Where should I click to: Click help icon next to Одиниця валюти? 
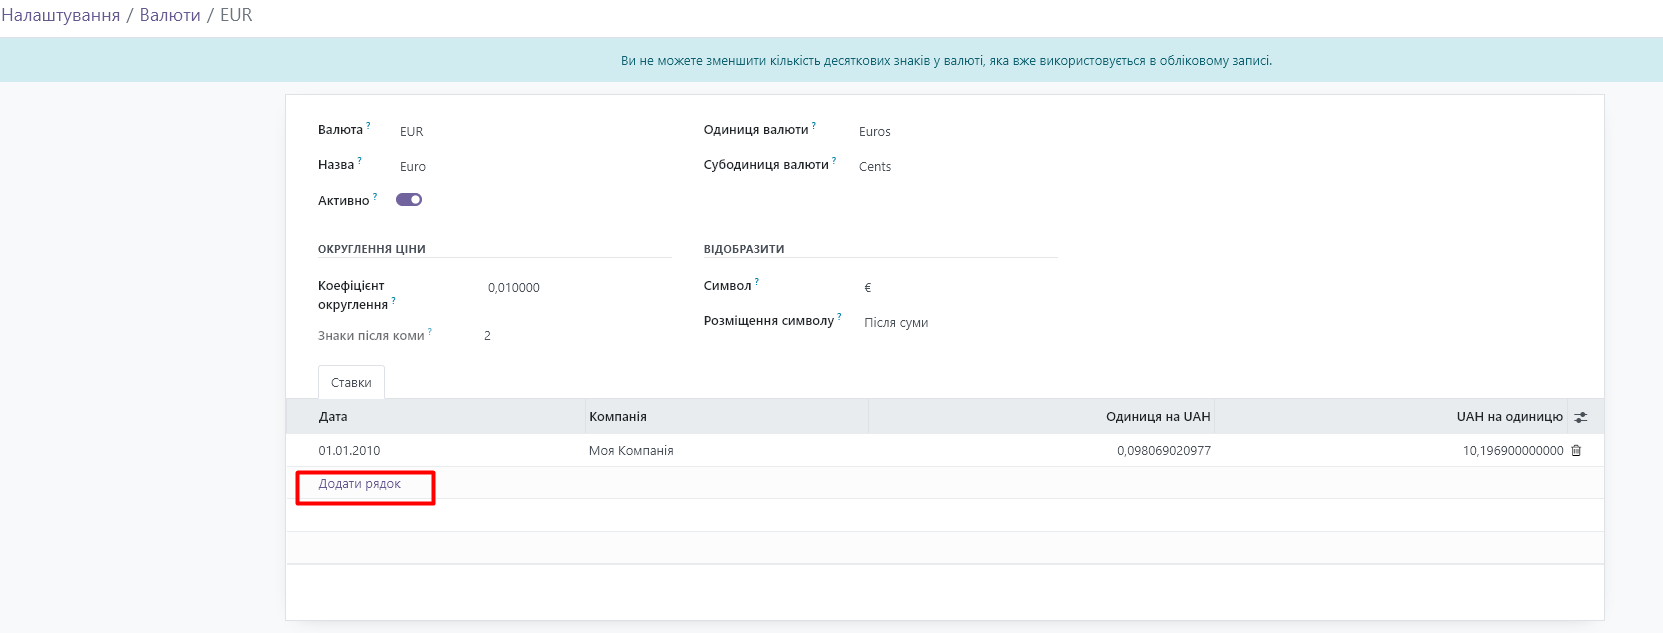point(814,126)
